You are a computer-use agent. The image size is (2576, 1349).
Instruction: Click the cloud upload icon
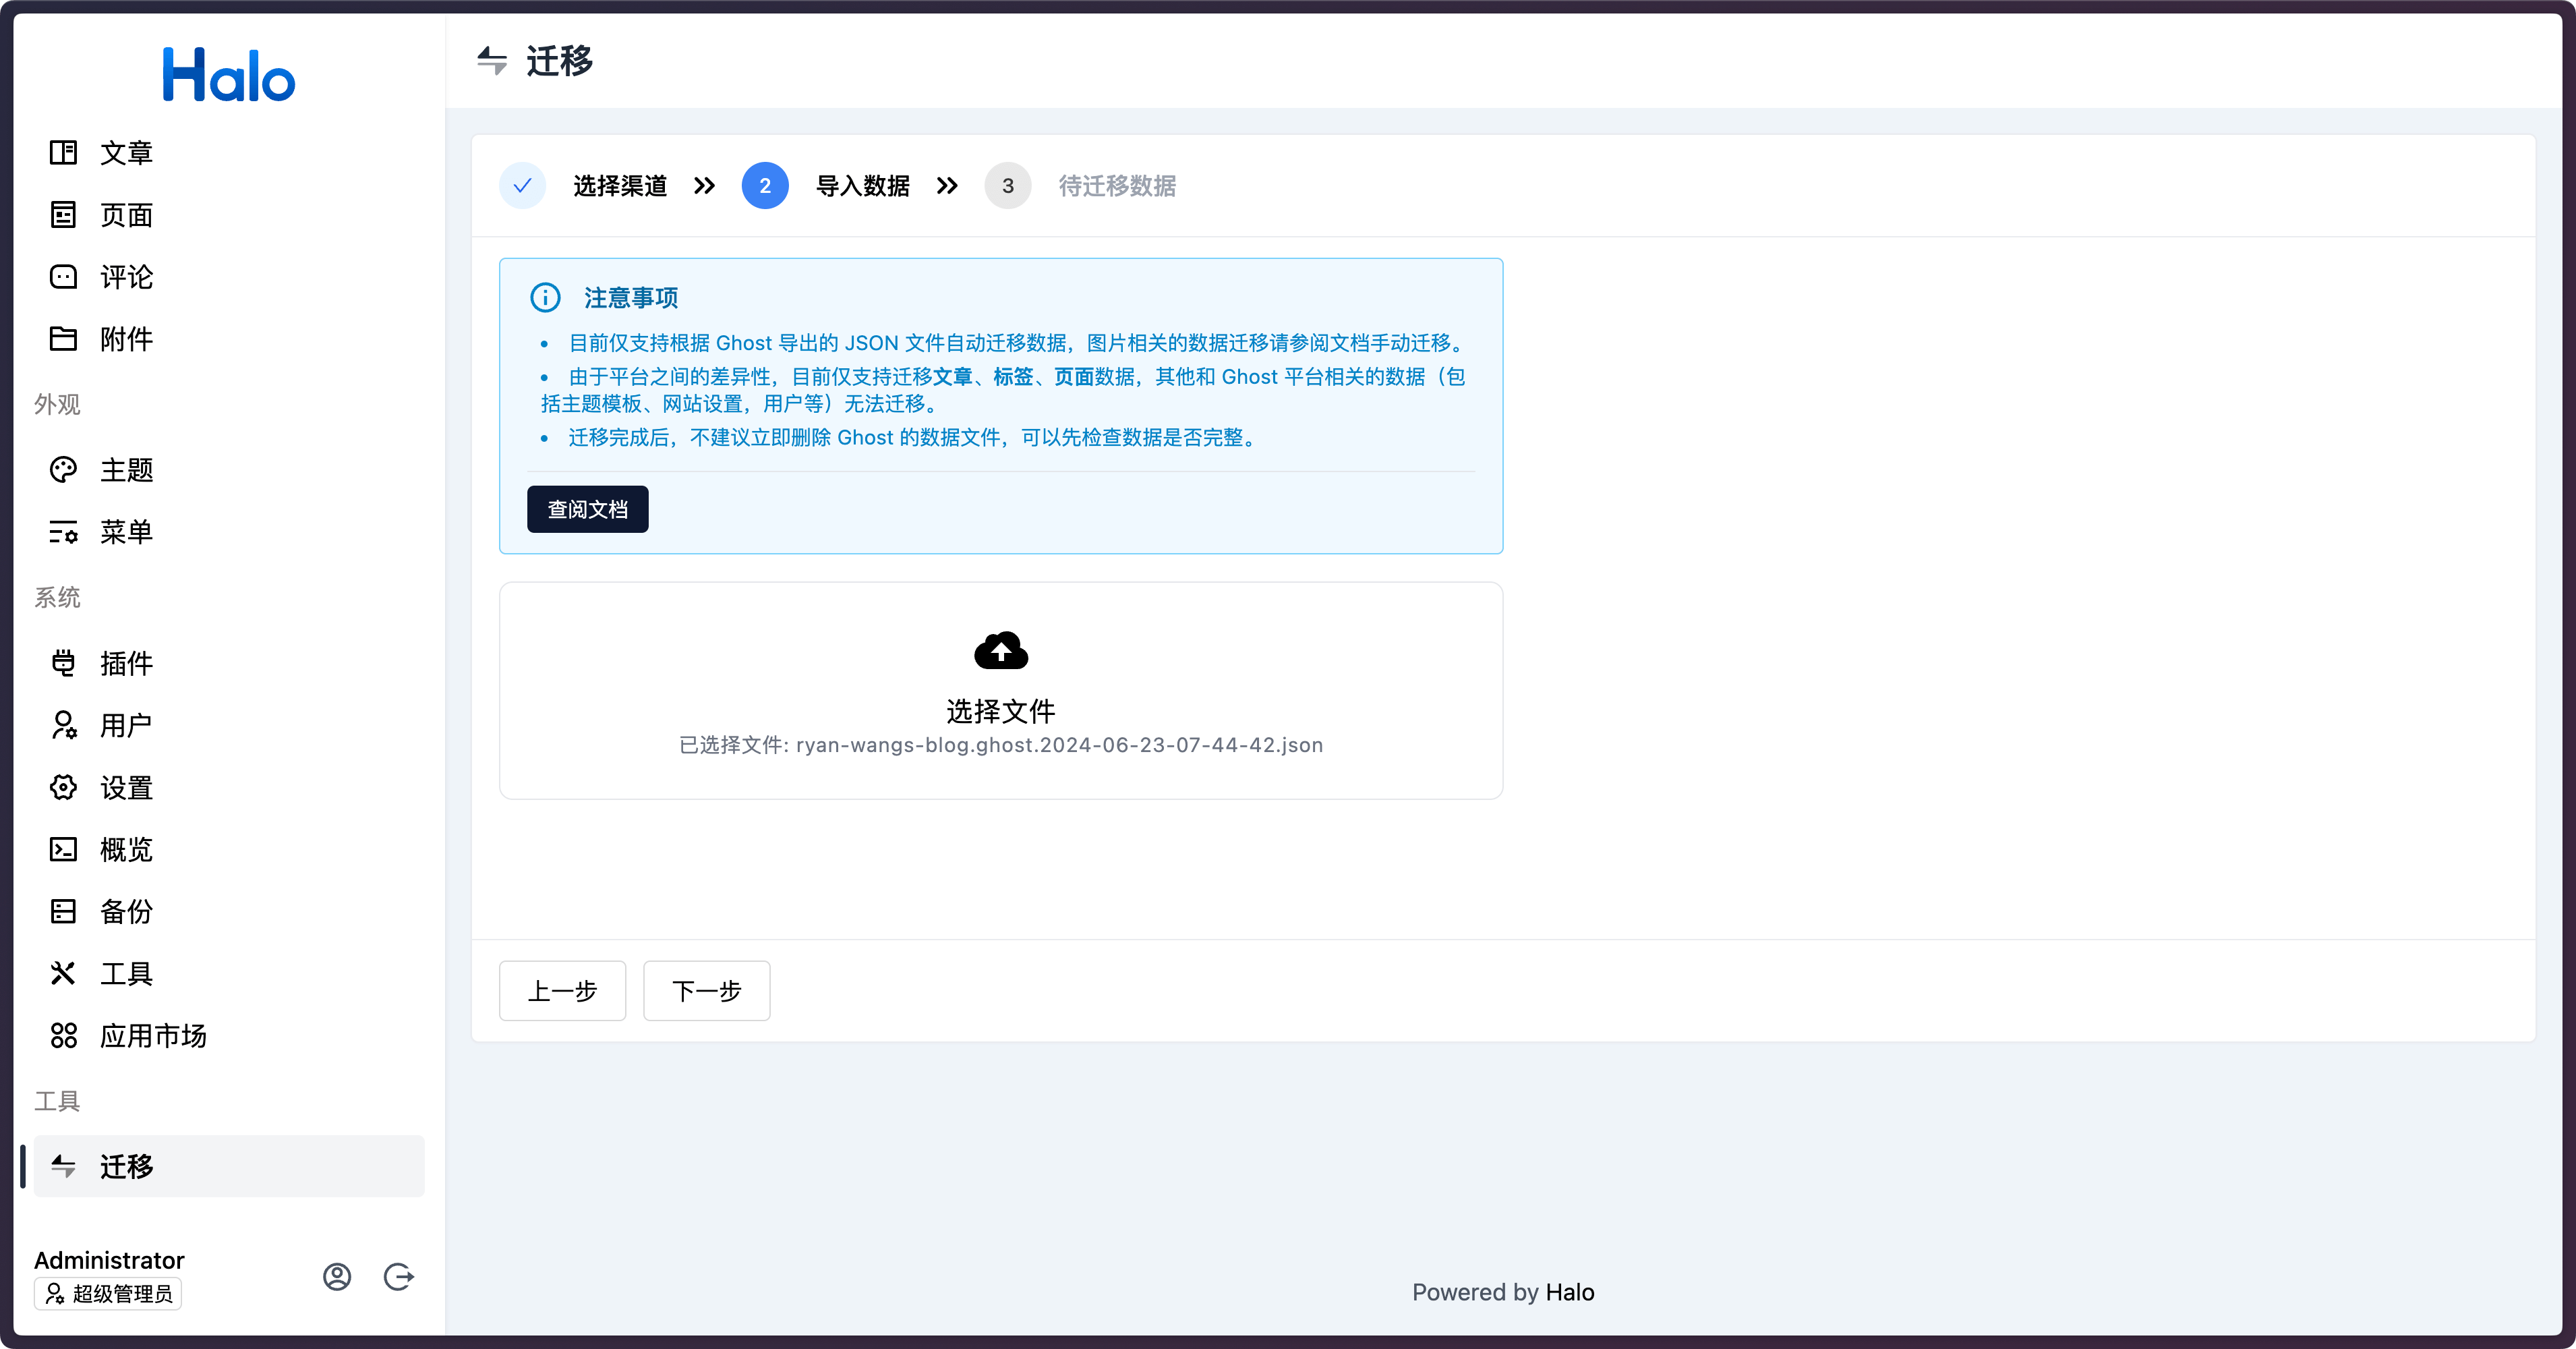(1000, 651)
